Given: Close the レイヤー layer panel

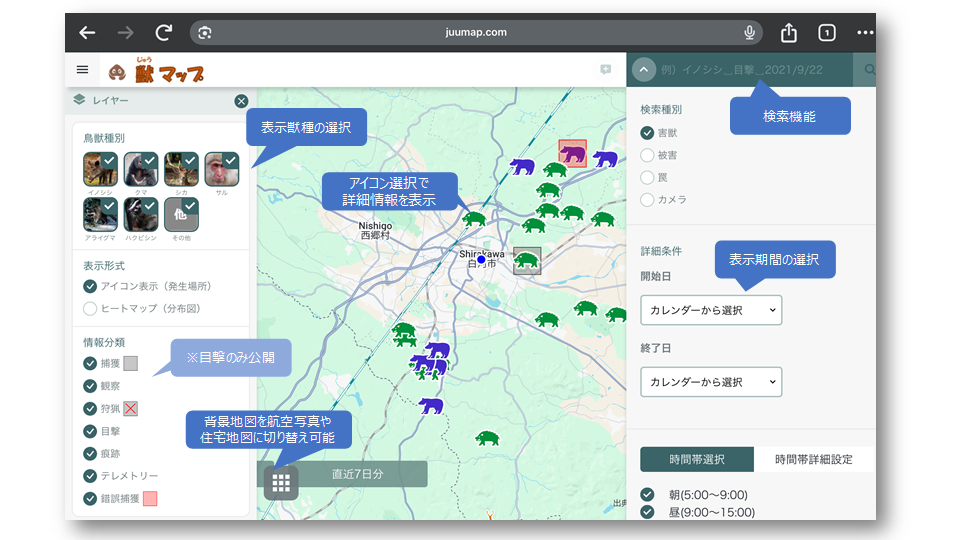Looking at the screenshot, I should click(241, 101).
